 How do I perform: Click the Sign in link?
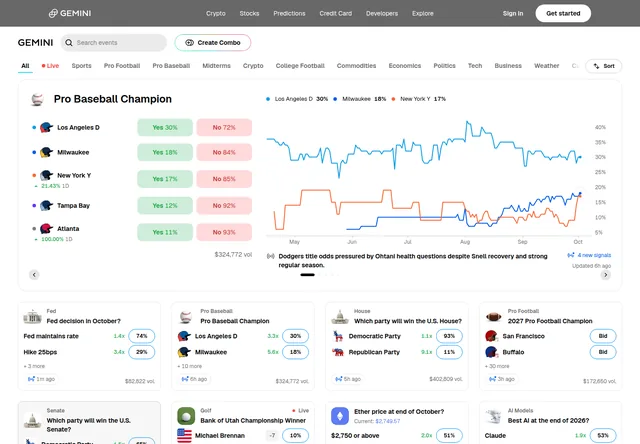[x=513, y=13]
